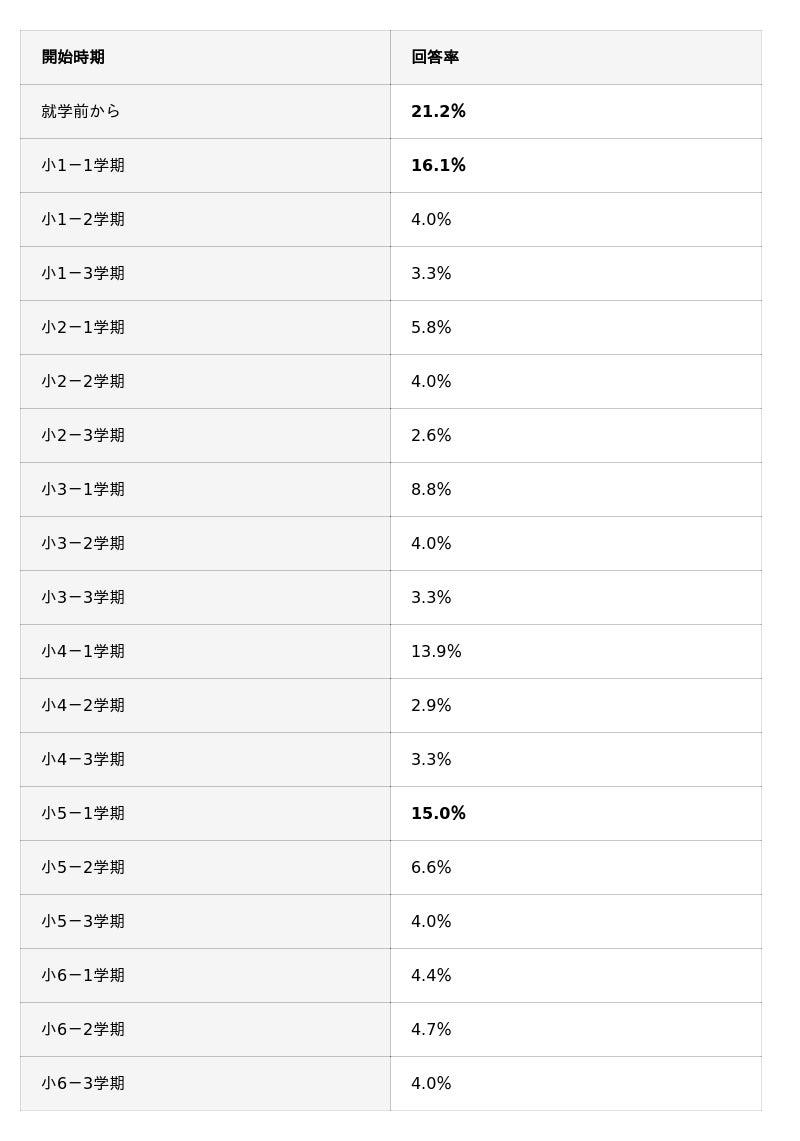The width and height of the screenshot is (800, 1141).
Task: Click the 6.6% value cell
Action: [431, 868]
